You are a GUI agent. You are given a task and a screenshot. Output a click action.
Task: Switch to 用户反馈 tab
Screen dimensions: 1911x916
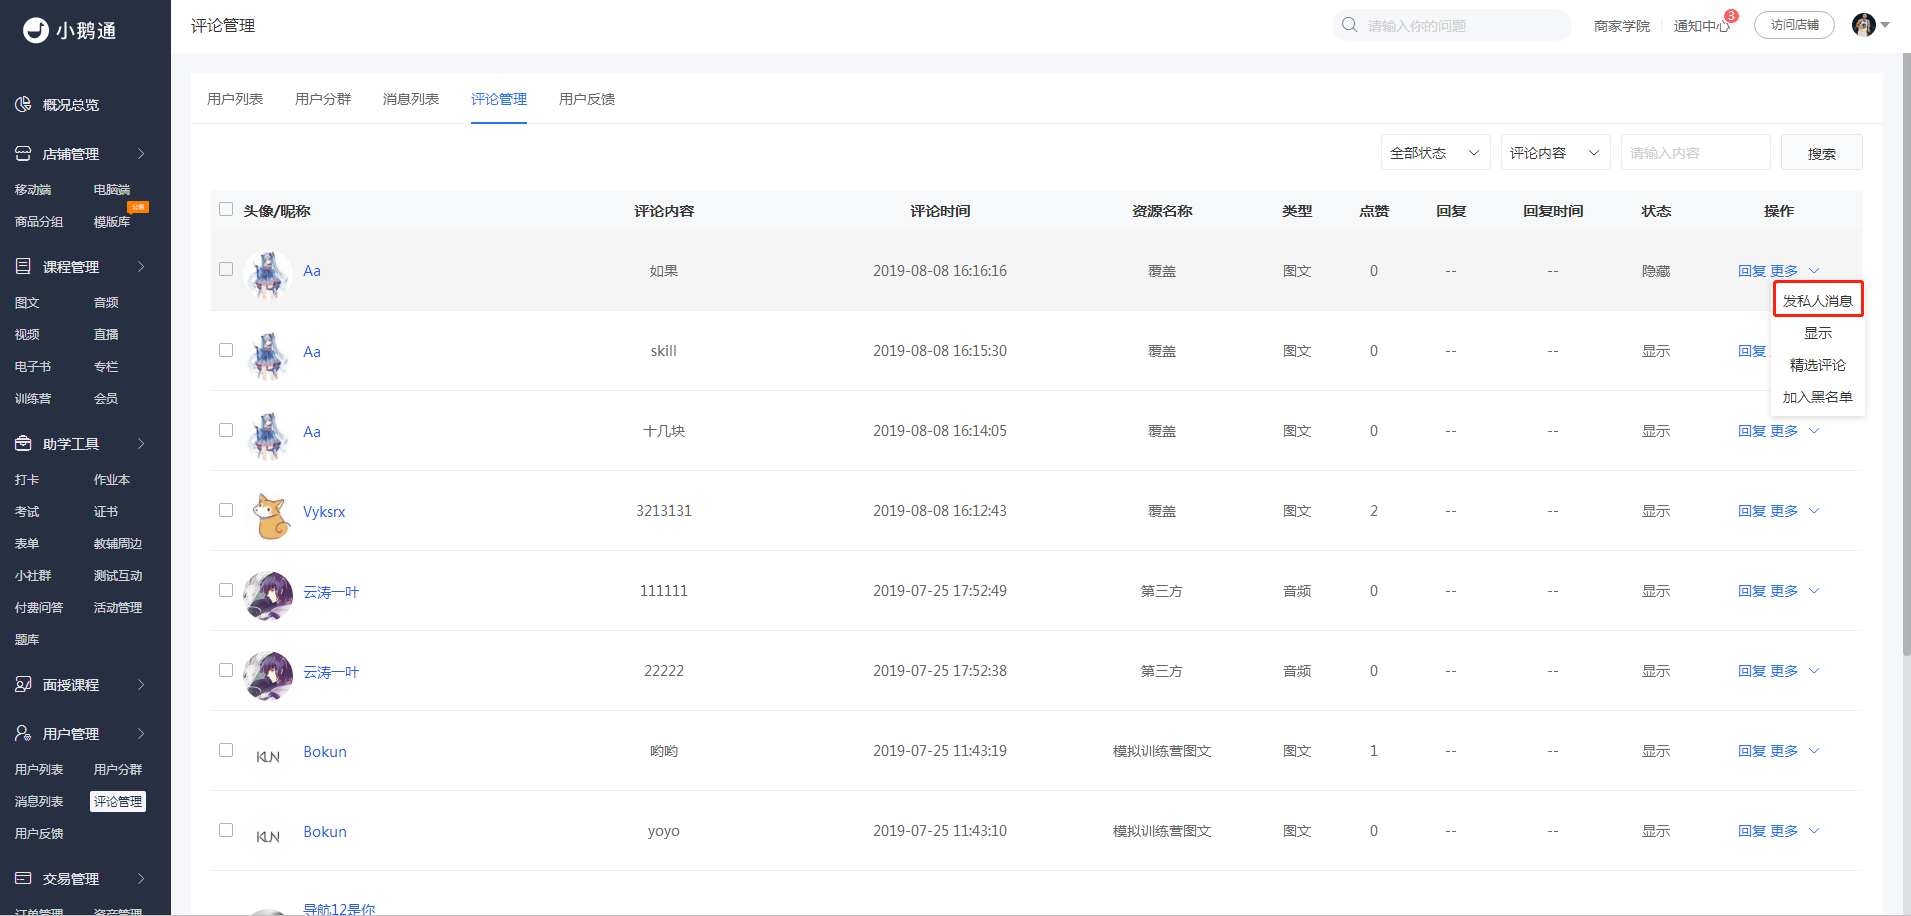(587, 99)
